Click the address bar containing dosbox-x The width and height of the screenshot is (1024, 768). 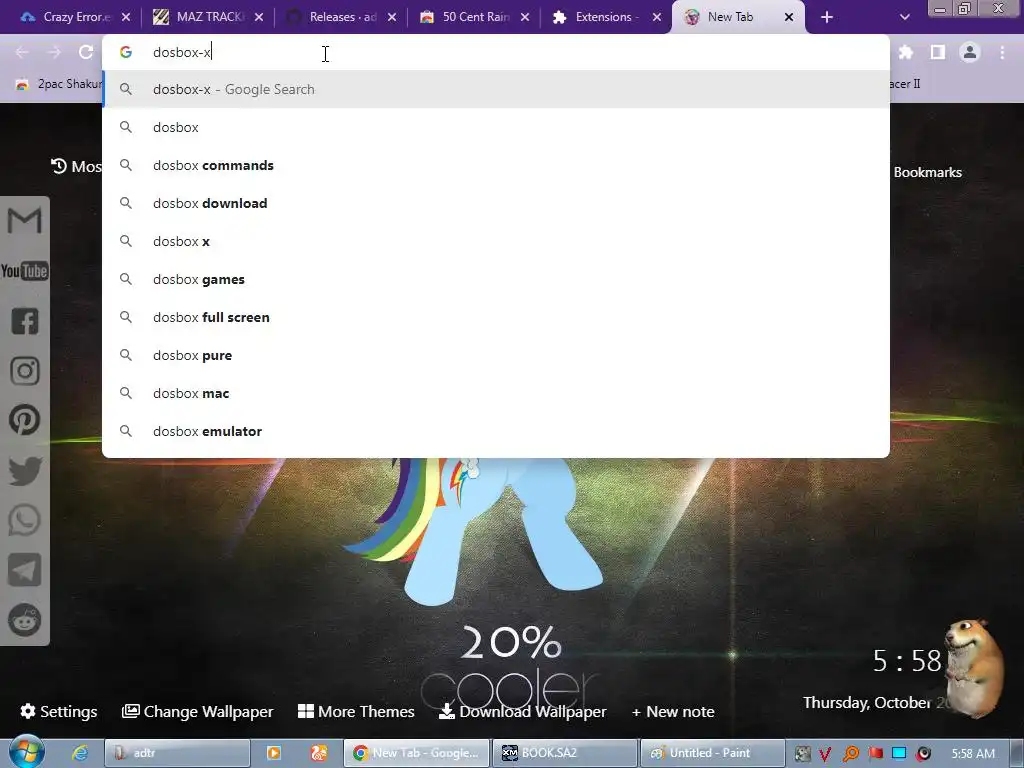(496, 52)
